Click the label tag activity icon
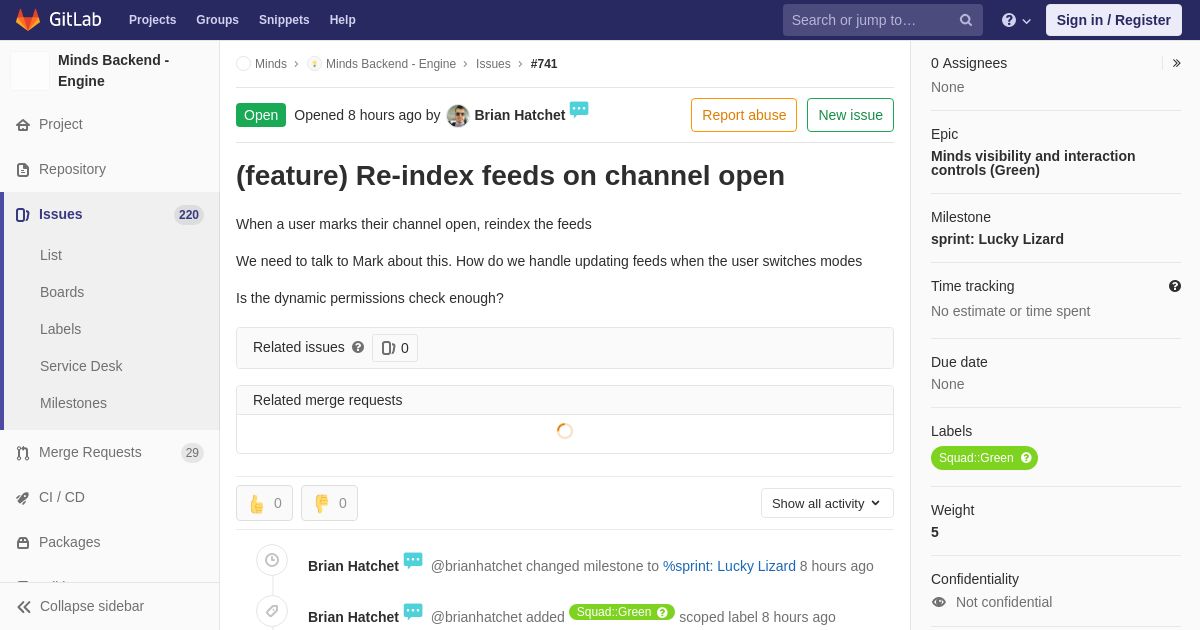The width and height of the screenshot is (1200, 630). [x=272, y=611]
